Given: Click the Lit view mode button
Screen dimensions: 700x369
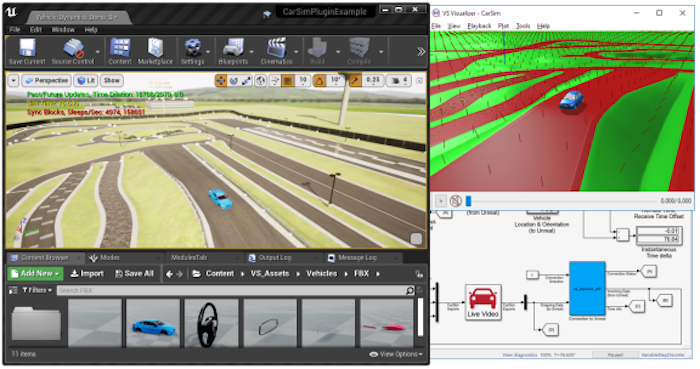Looking at the screenshot, I should pyautogui.click(x=86, y=81).
